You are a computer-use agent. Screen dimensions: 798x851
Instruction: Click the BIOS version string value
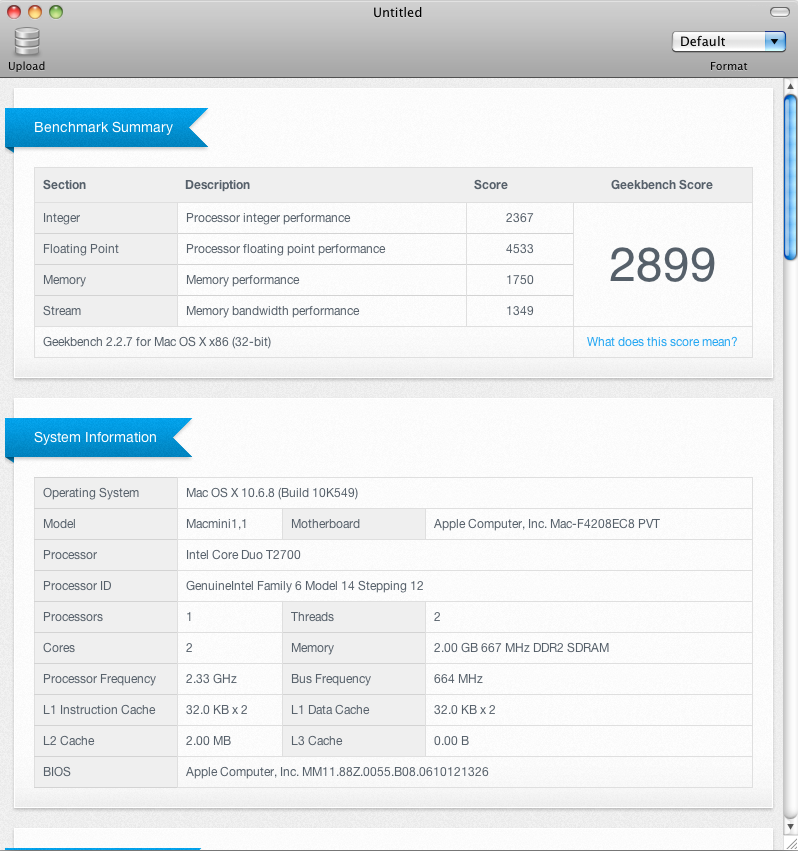tap(337, 772)
